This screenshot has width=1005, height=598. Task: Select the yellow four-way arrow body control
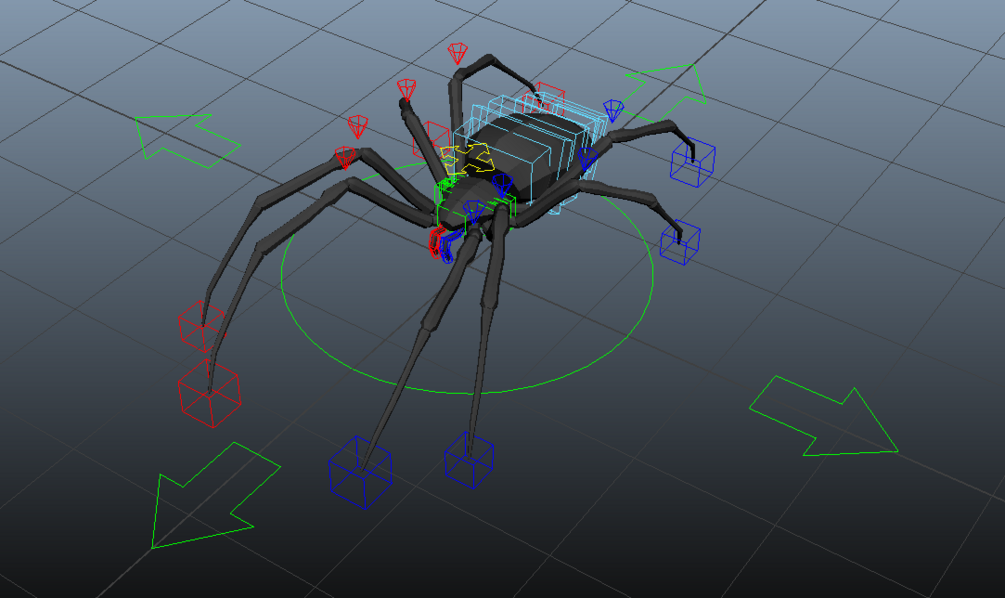(467, 158)
